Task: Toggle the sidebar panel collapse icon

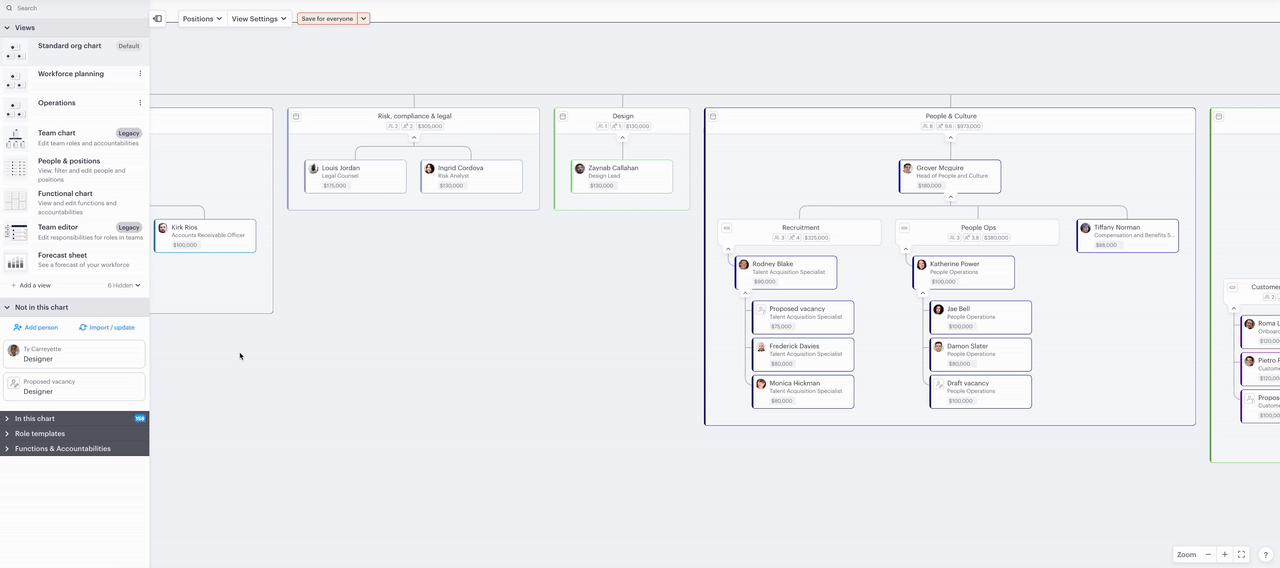Action: coord(158,18)
